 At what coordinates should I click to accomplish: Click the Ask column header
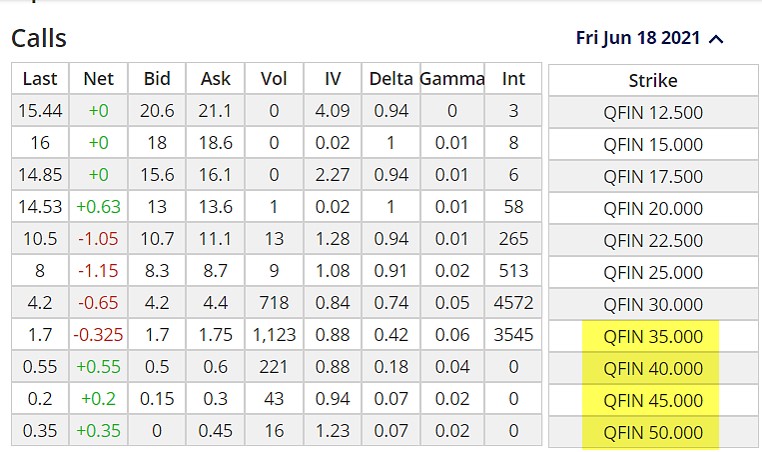(x=216, y=79)
